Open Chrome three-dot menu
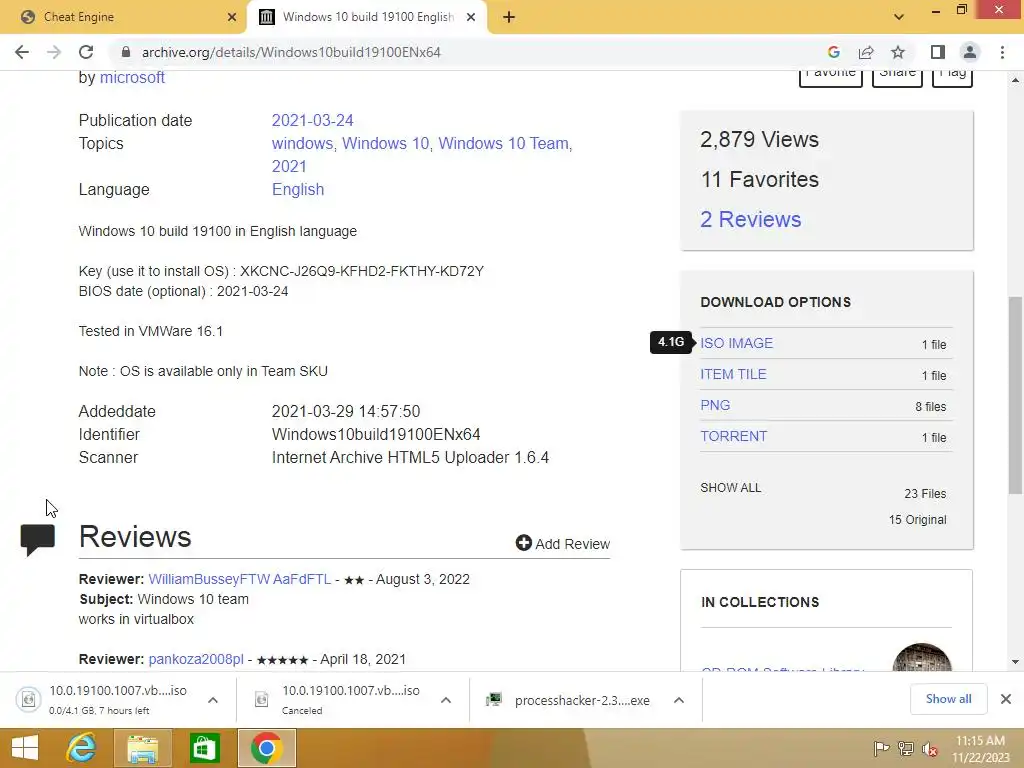This screenshot has width=1024, height=768. tap(1002, 52)
